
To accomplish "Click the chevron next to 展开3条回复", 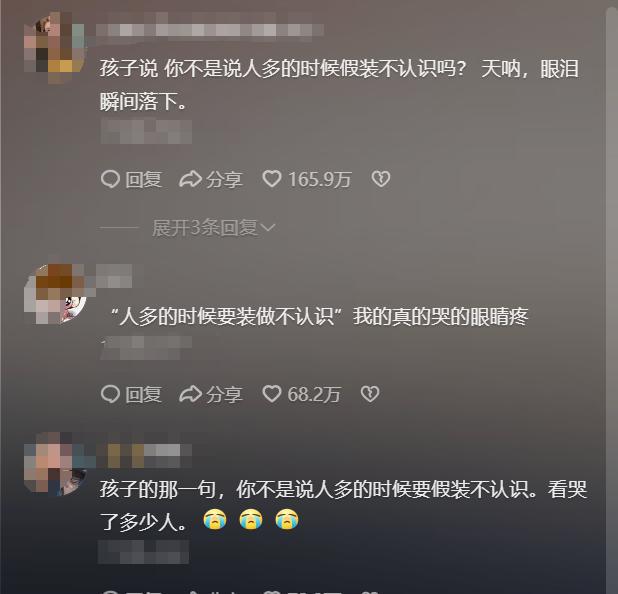I will [268, 228].
